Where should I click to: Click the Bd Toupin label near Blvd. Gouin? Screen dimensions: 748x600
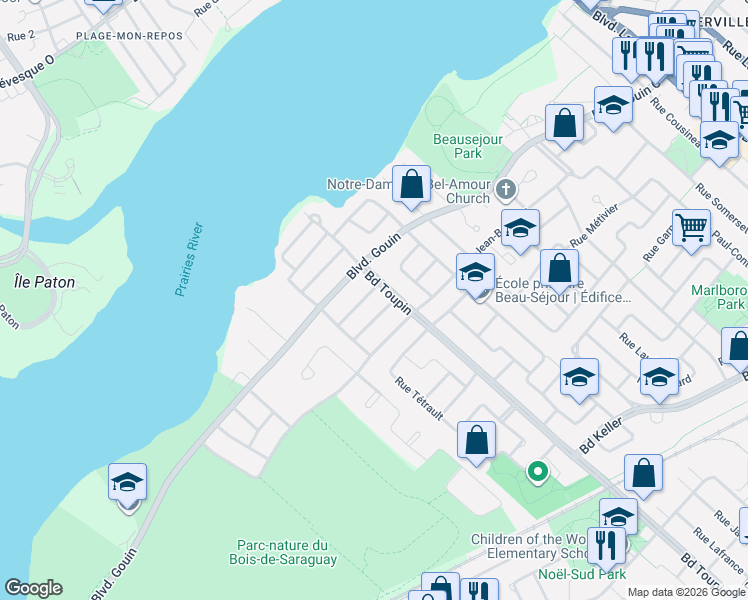point(388,293)
